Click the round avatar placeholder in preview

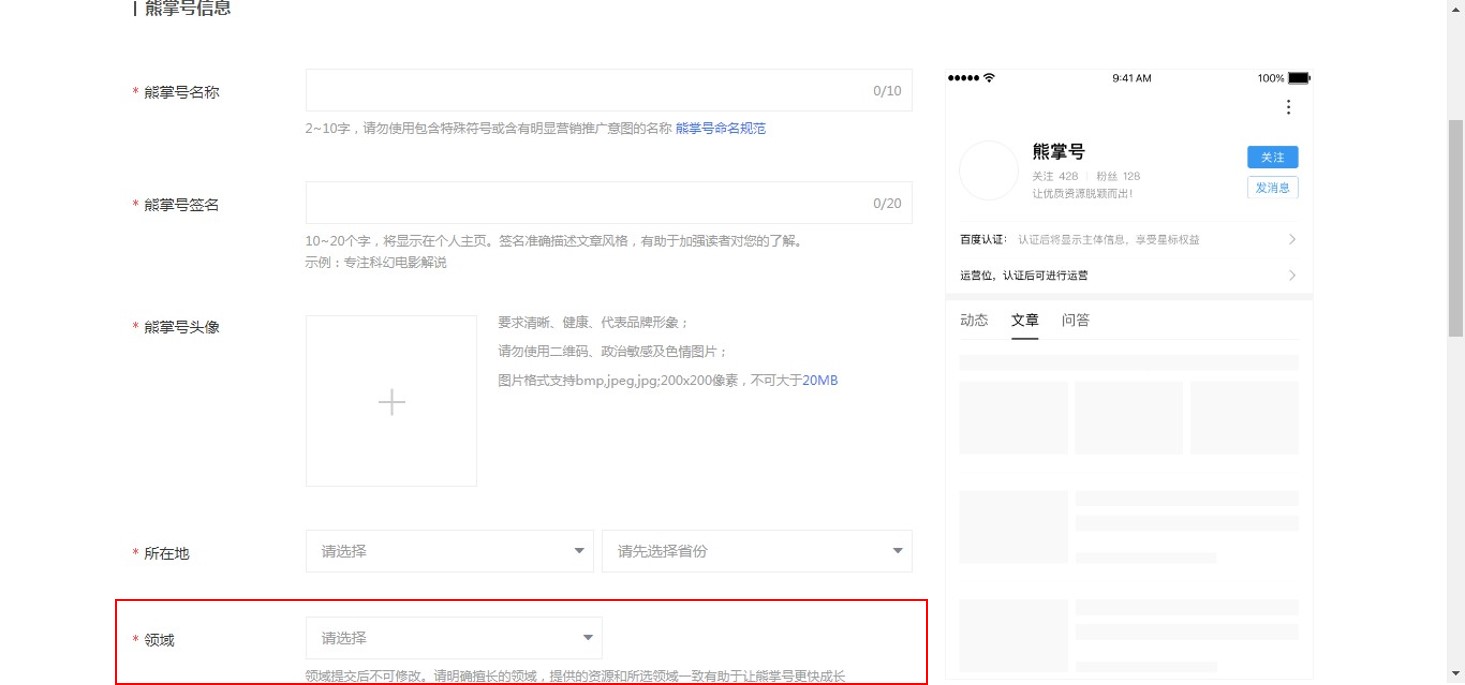point(989,171)
